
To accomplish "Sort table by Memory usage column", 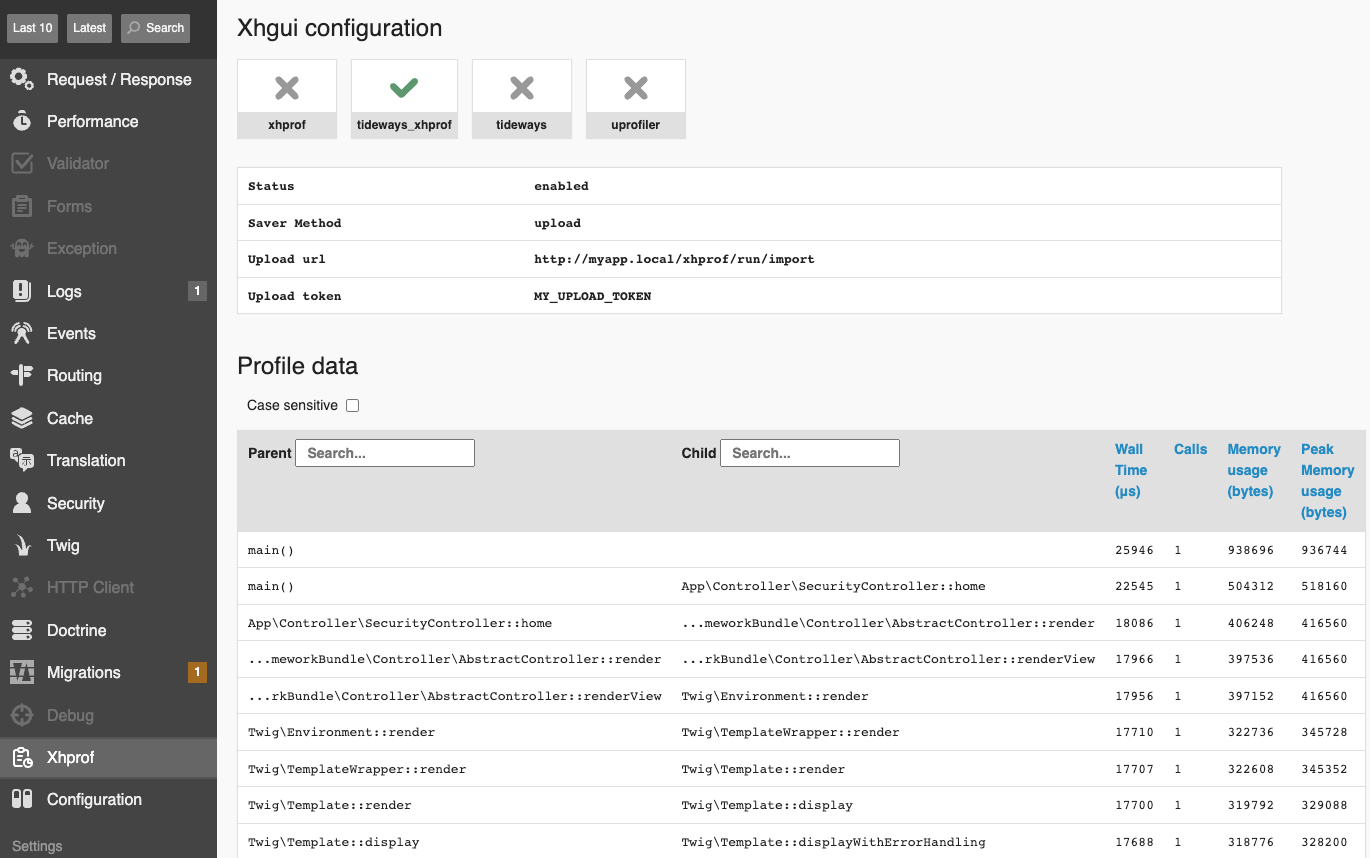I will (x=1254, y=470).
